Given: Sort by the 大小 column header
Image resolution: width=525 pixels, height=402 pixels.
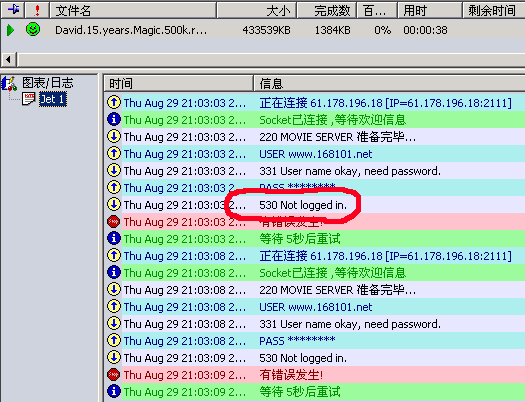Looking at the screenshot, I should [x=256, y=10].
